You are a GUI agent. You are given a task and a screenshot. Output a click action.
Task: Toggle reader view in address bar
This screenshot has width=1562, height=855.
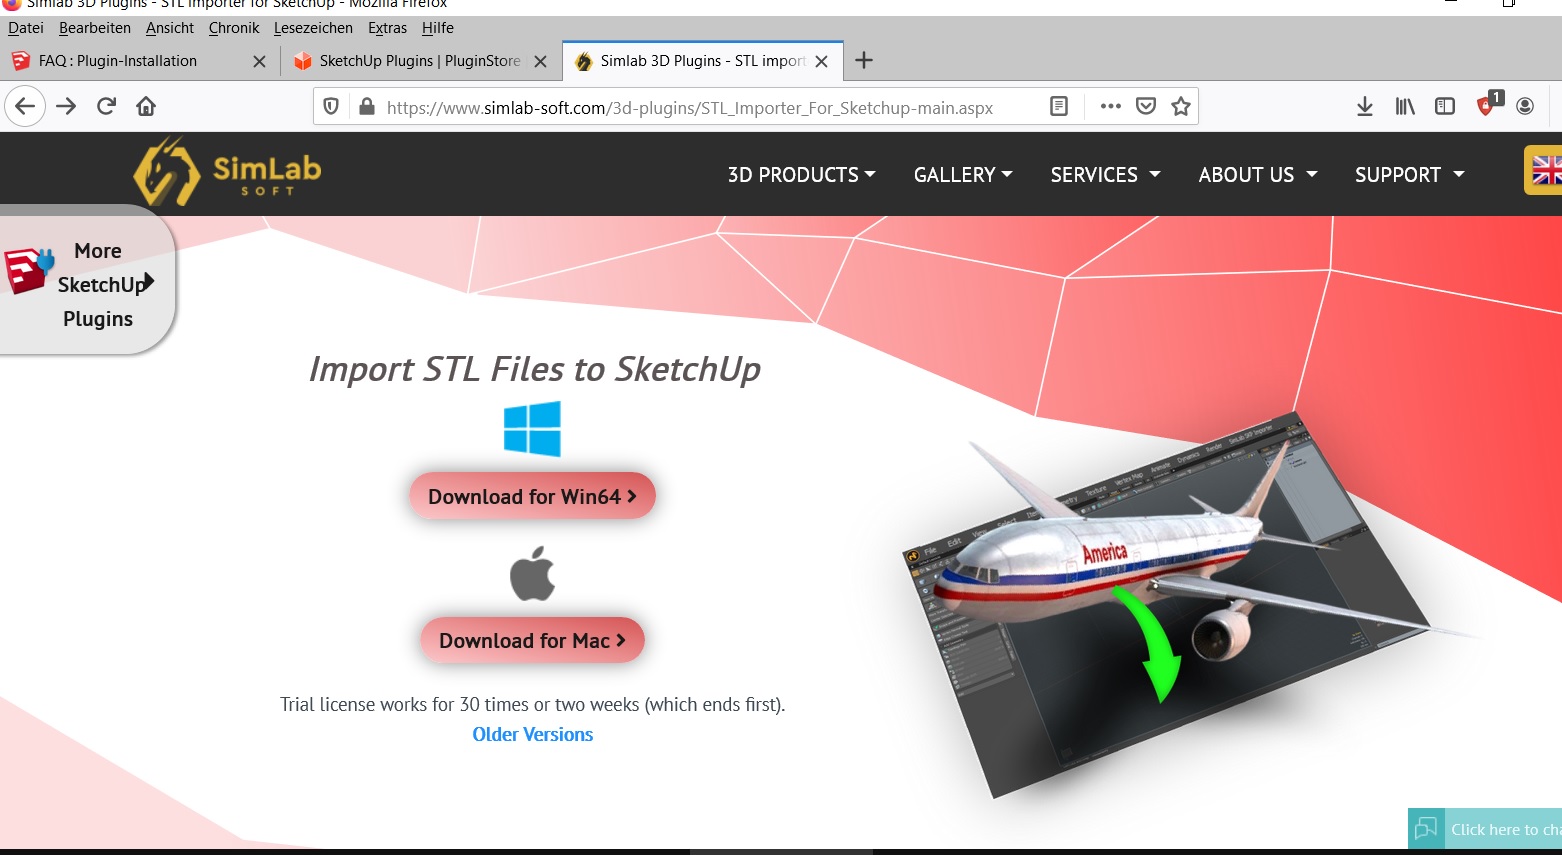click(x=1059, y=106)
